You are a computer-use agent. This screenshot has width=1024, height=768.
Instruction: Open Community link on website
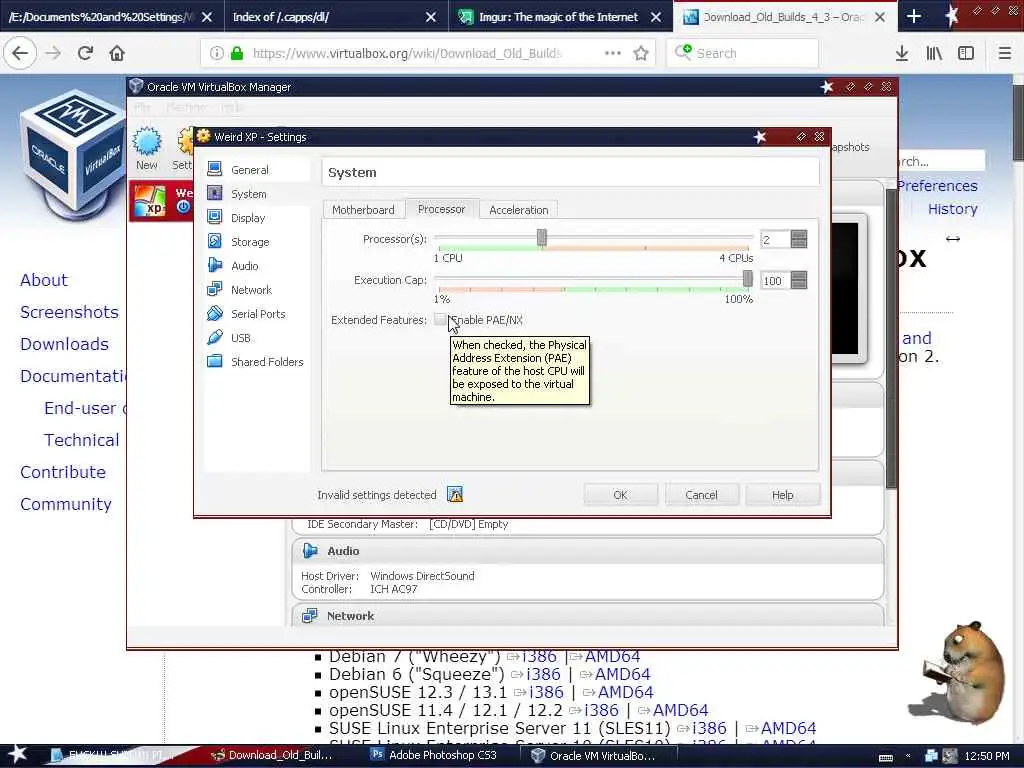click(x=65, y=504)
